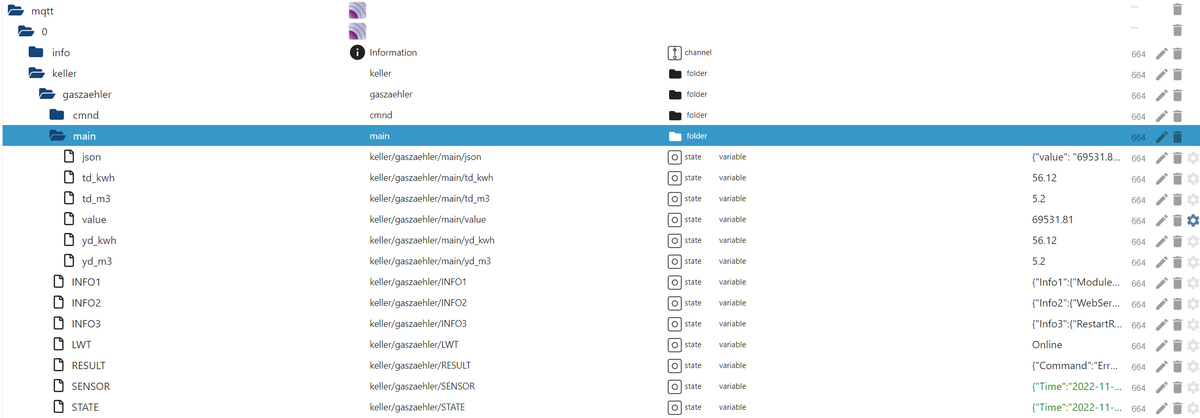Collapse the main folder
Viewport: 1200px width, 418px height.
pyautogui.click(x=57, y=136)
